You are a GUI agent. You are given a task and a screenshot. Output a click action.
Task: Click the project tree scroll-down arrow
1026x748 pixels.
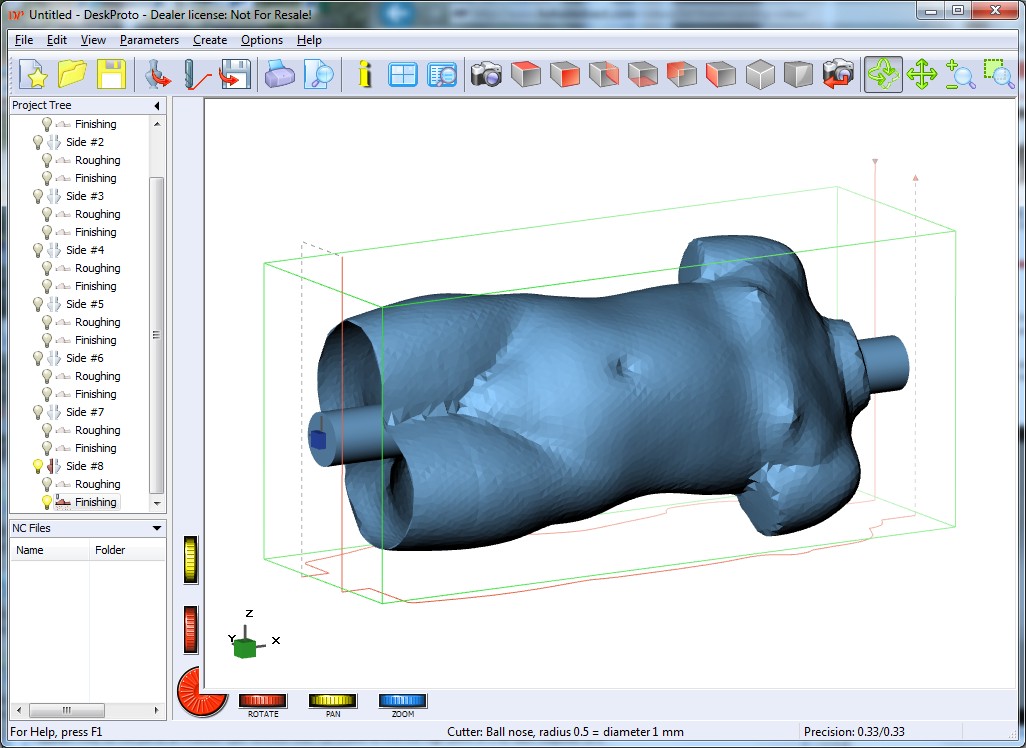pyautogui.click(x=157, y=504)
